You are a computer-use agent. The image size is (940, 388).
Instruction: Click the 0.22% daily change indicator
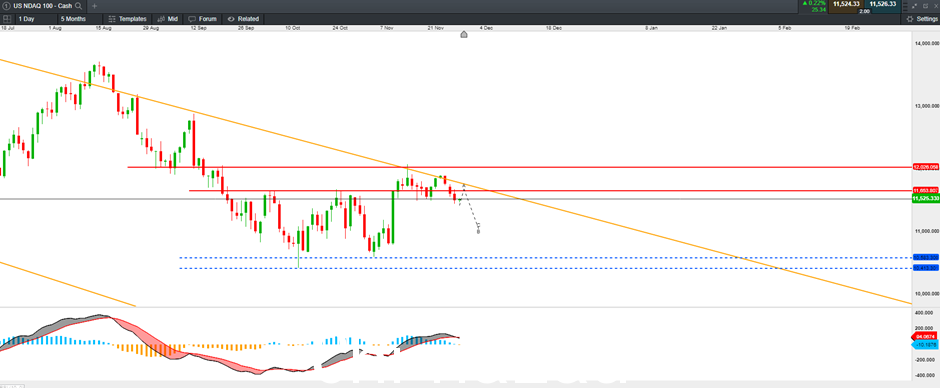(814, 4)
